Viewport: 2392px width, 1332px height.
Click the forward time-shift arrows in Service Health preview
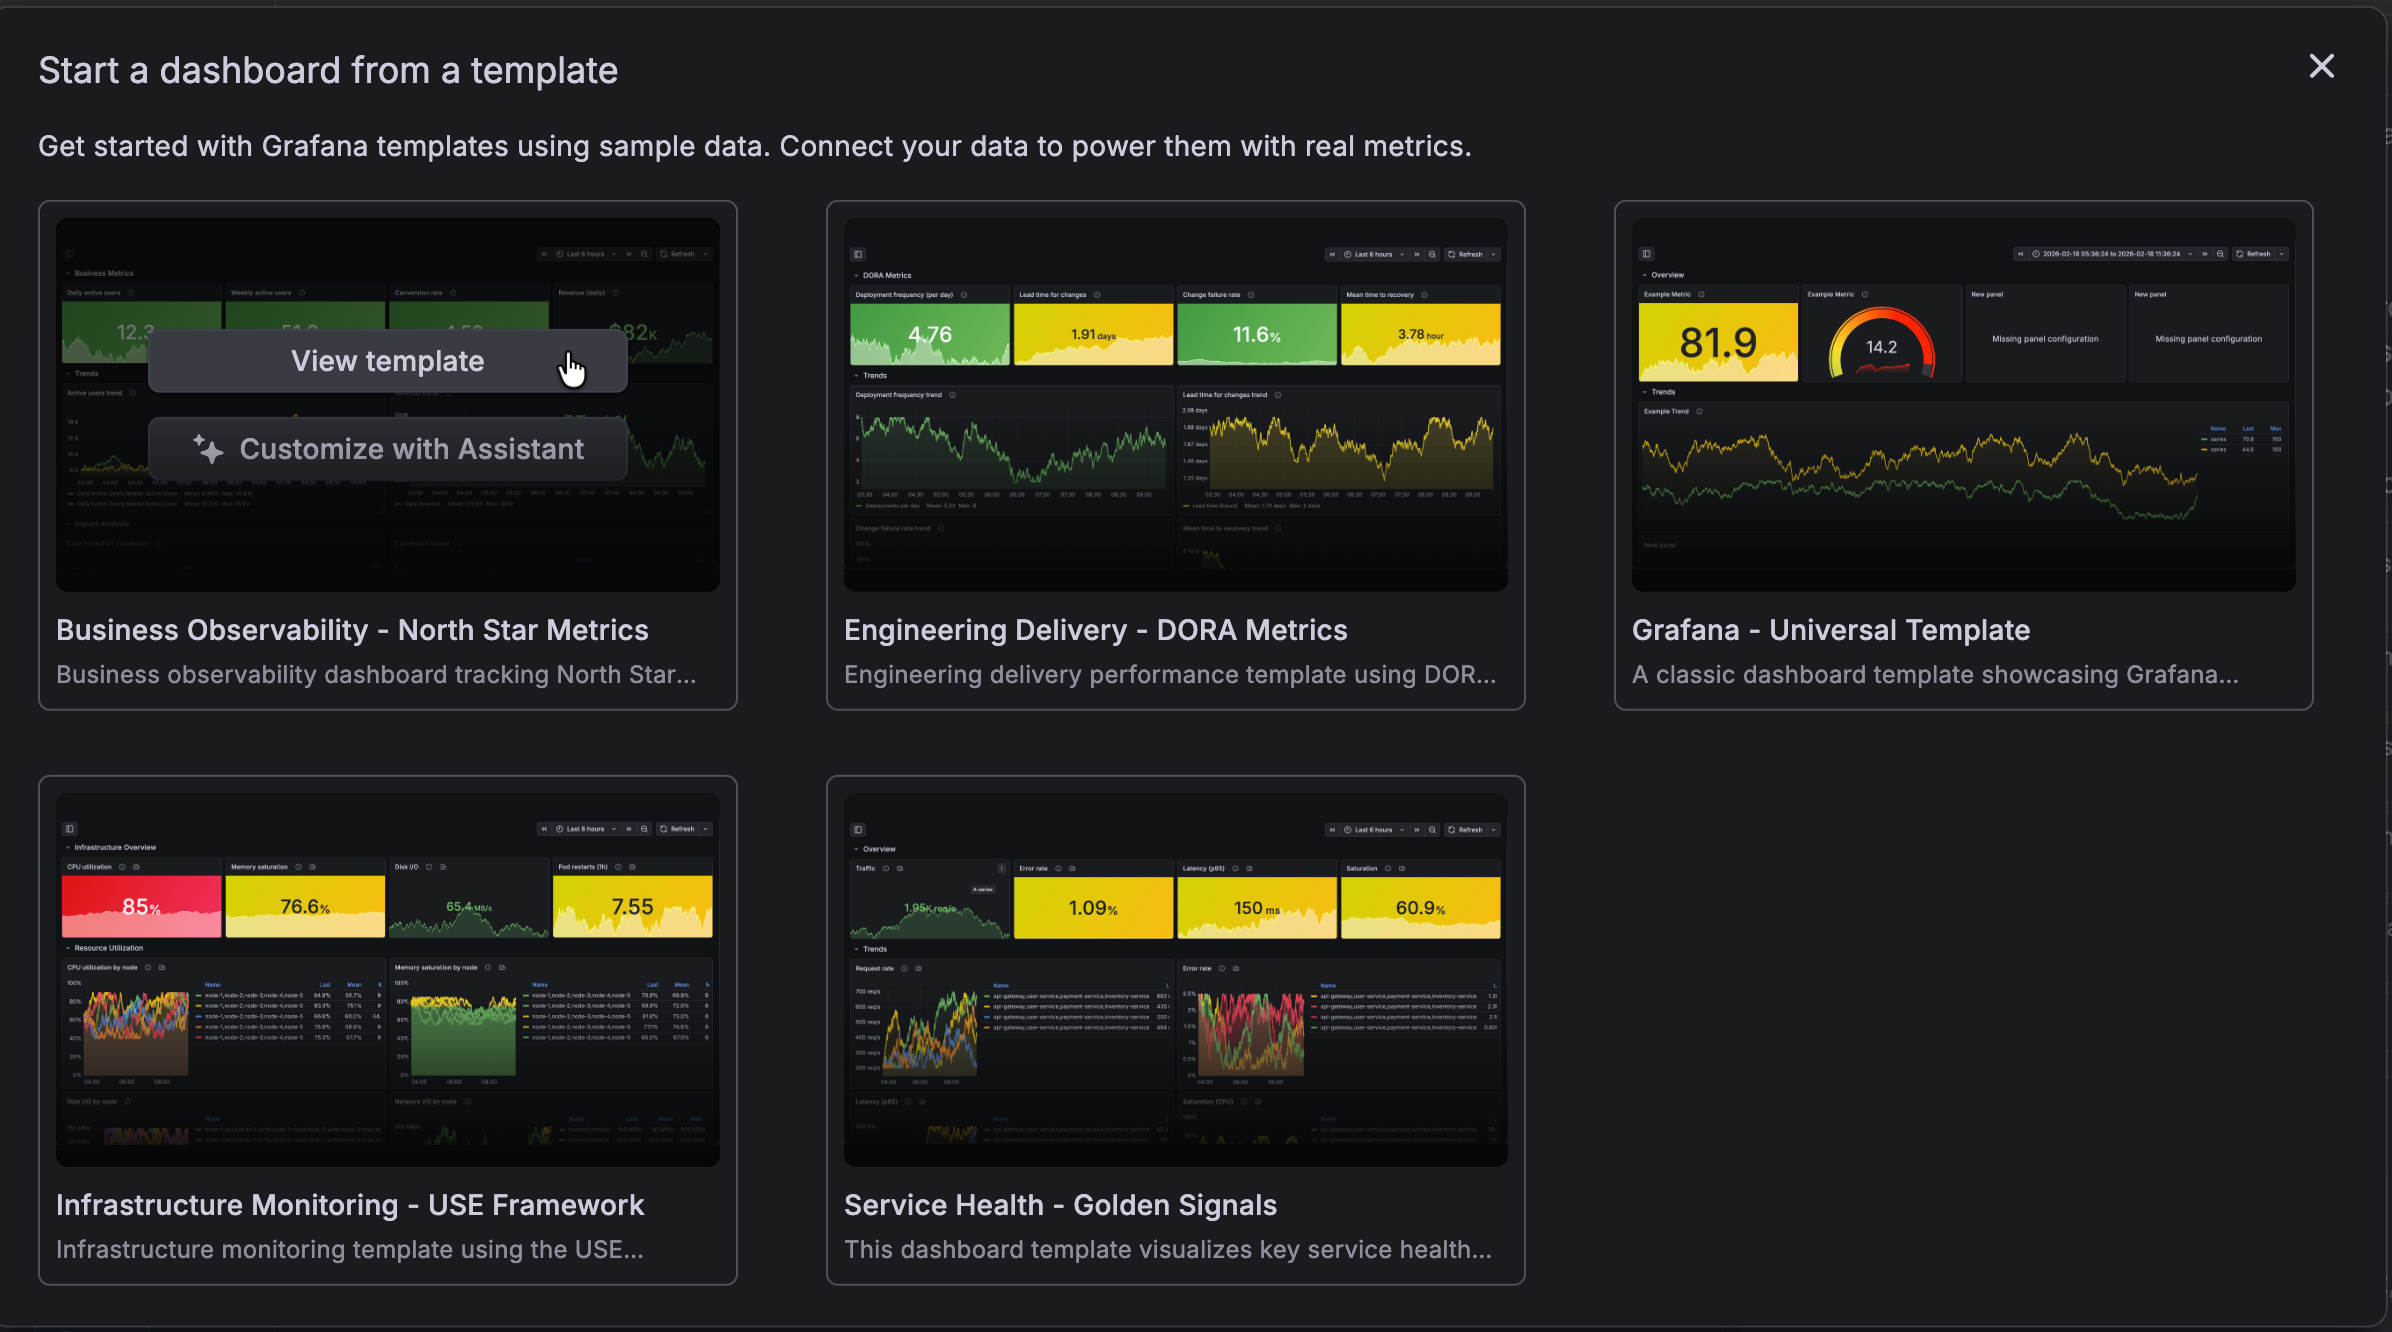[x=1417, y=829]
